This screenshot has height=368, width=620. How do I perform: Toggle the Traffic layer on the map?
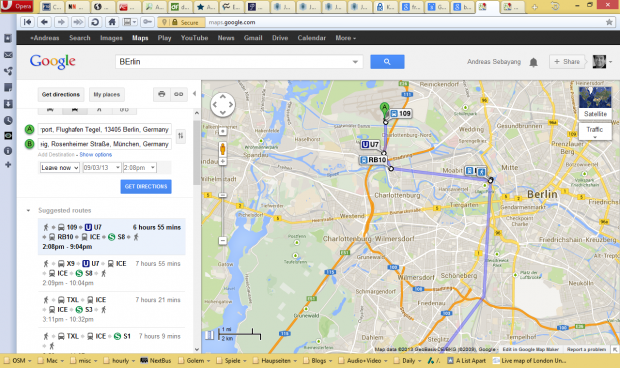[x=595, y=132]
